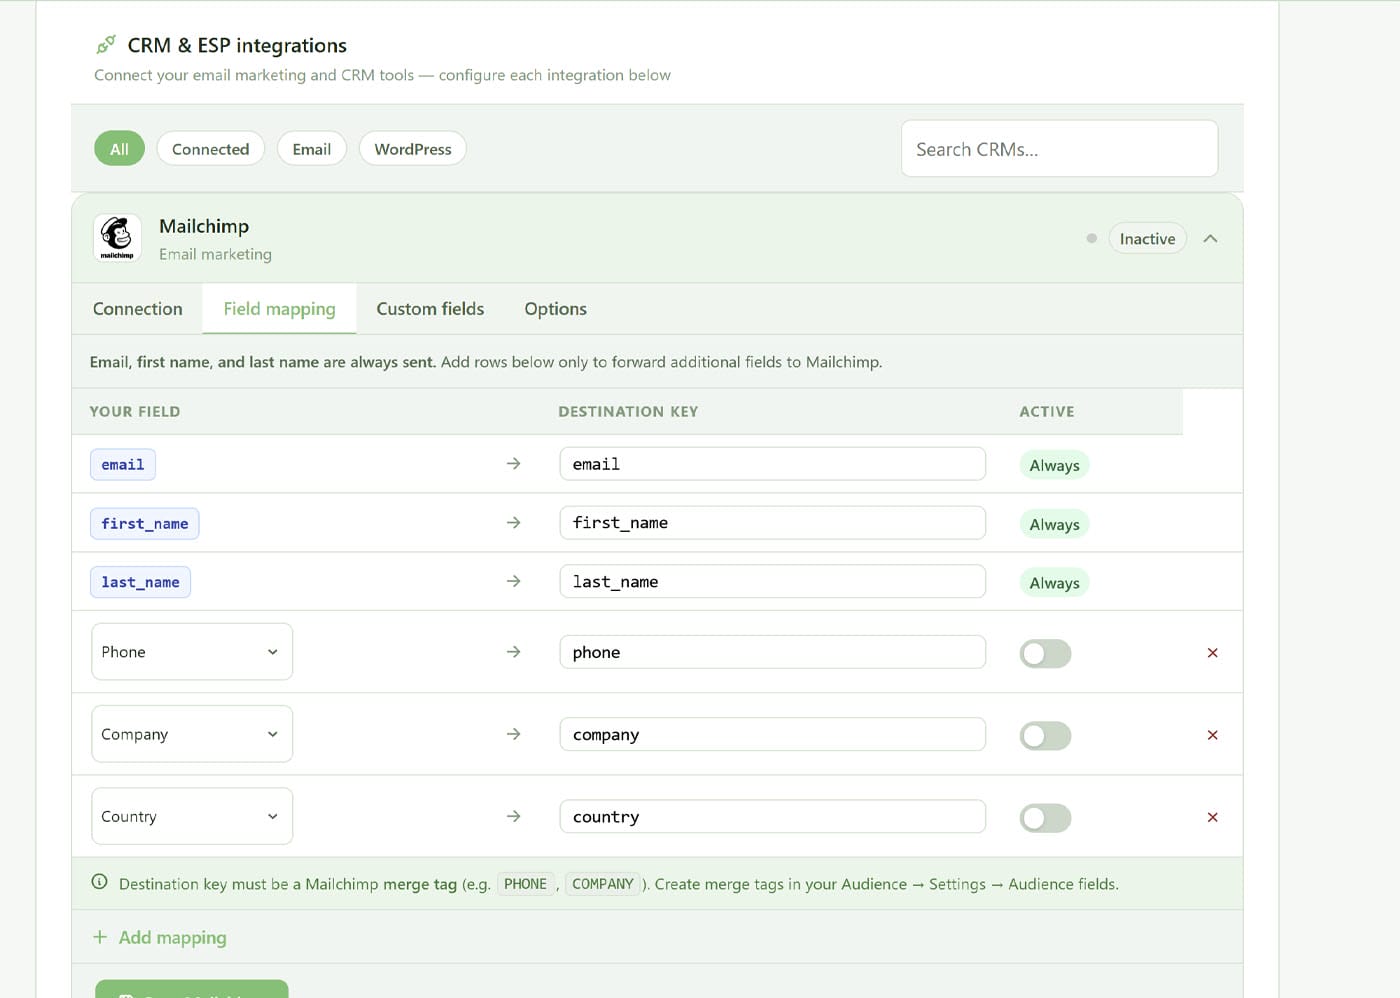Remove the Company mapping row
The width and height of the screenshot is (1400, 998).
point(1212,735)
